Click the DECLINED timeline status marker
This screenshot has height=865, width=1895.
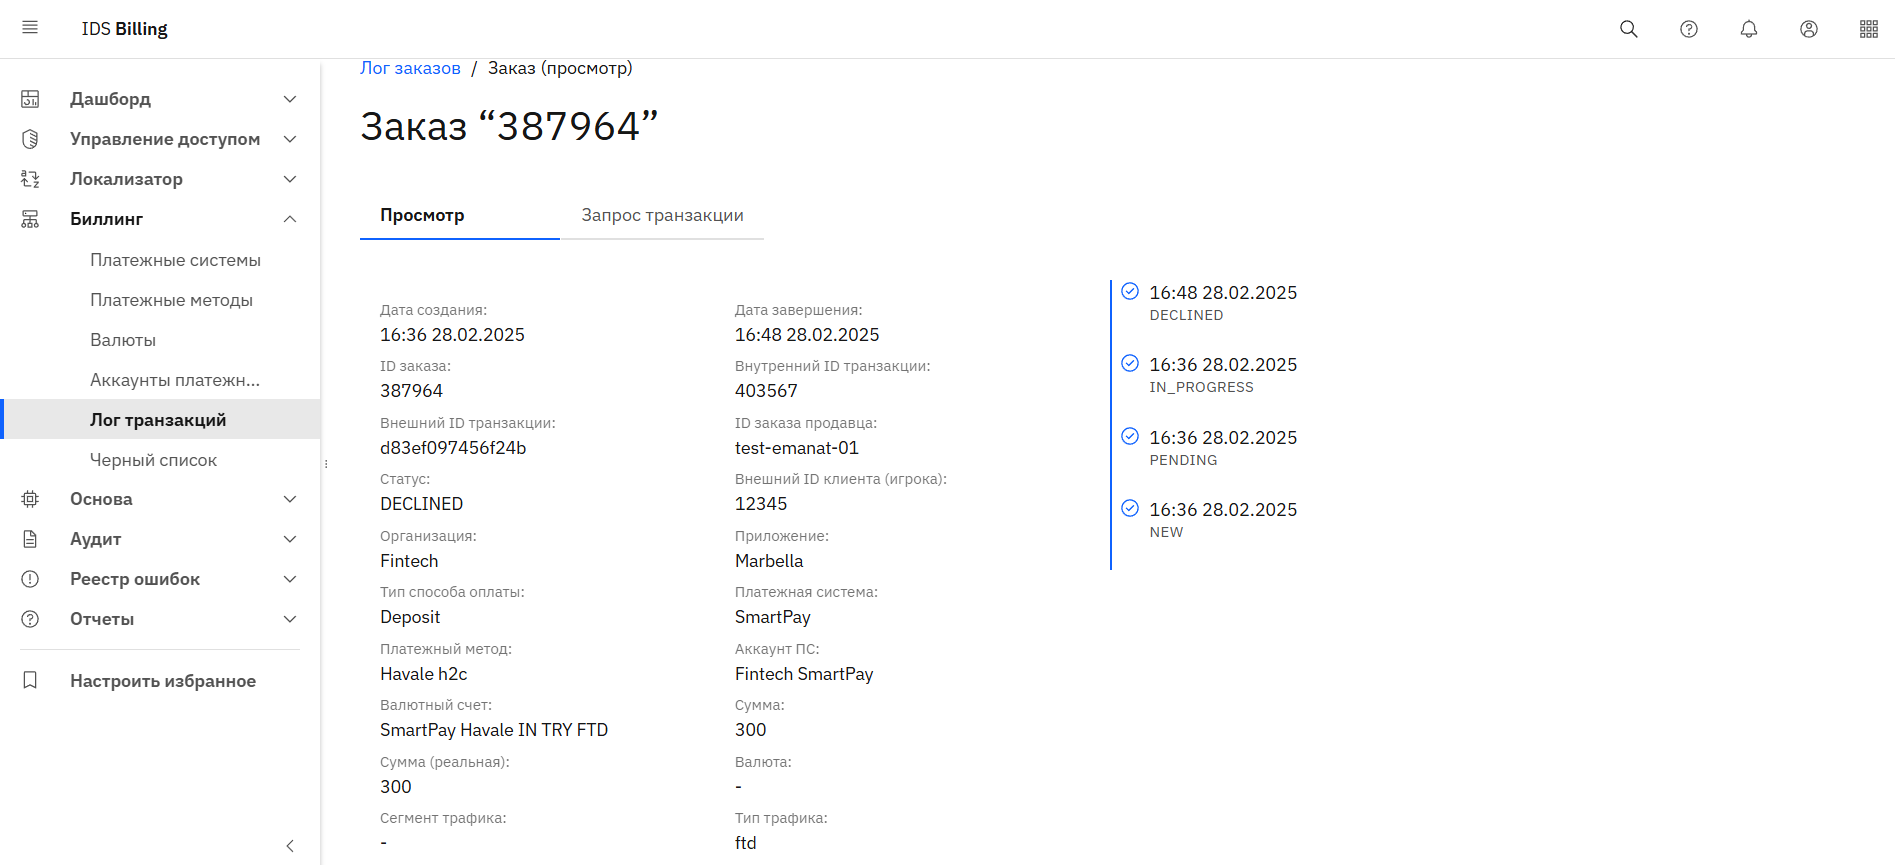pyautogui.click(x=1130, y=291)
